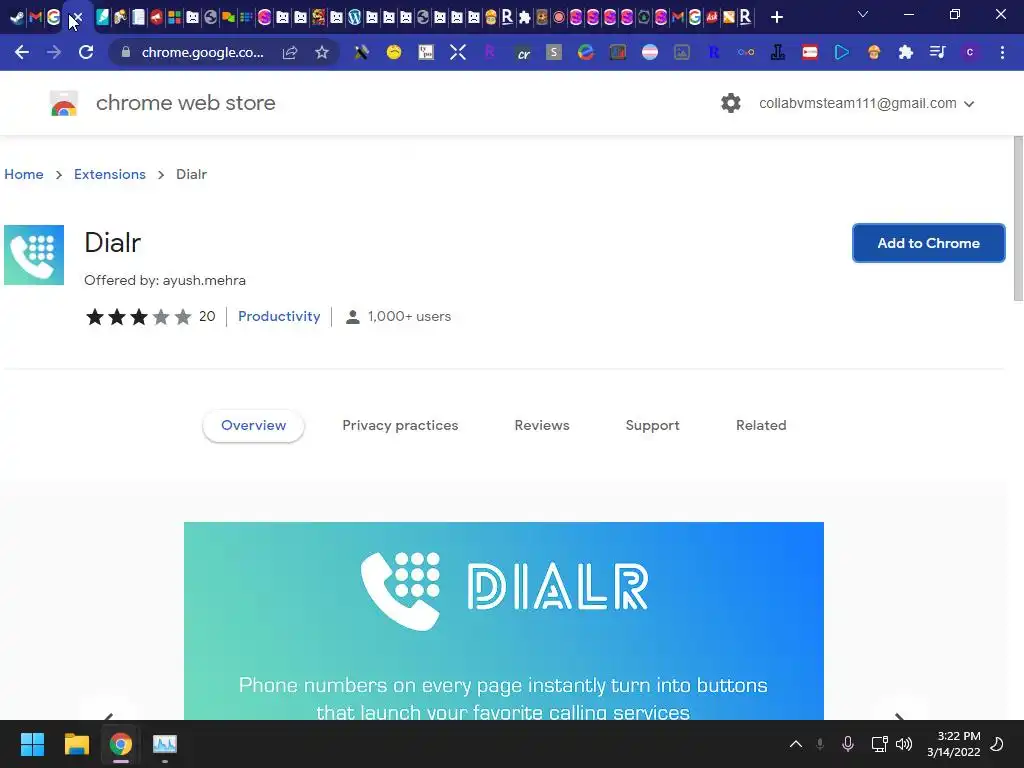Click the stamp-shaped extension icon

pyautogui.click(x=778, y=52)
